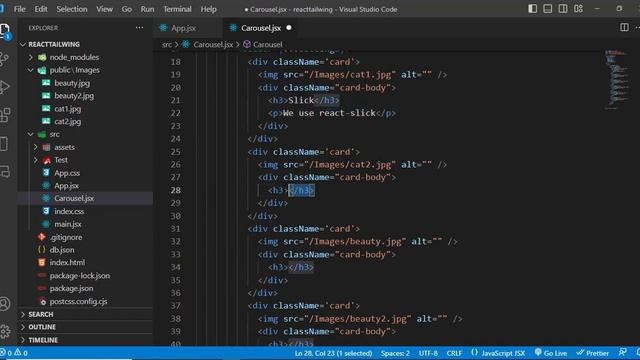
Task: Open db.json file
Action: [x=62, y=250]
